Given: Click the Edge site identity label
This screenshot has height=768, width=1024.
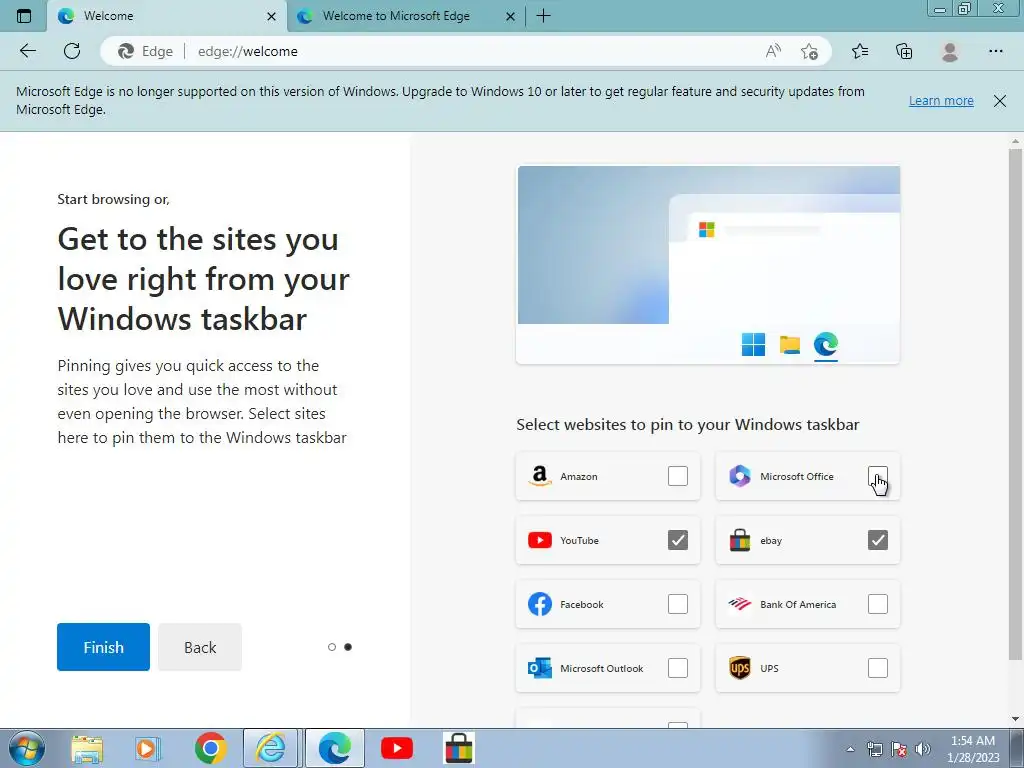Looking at the screenshot, I should pos(145,51).
